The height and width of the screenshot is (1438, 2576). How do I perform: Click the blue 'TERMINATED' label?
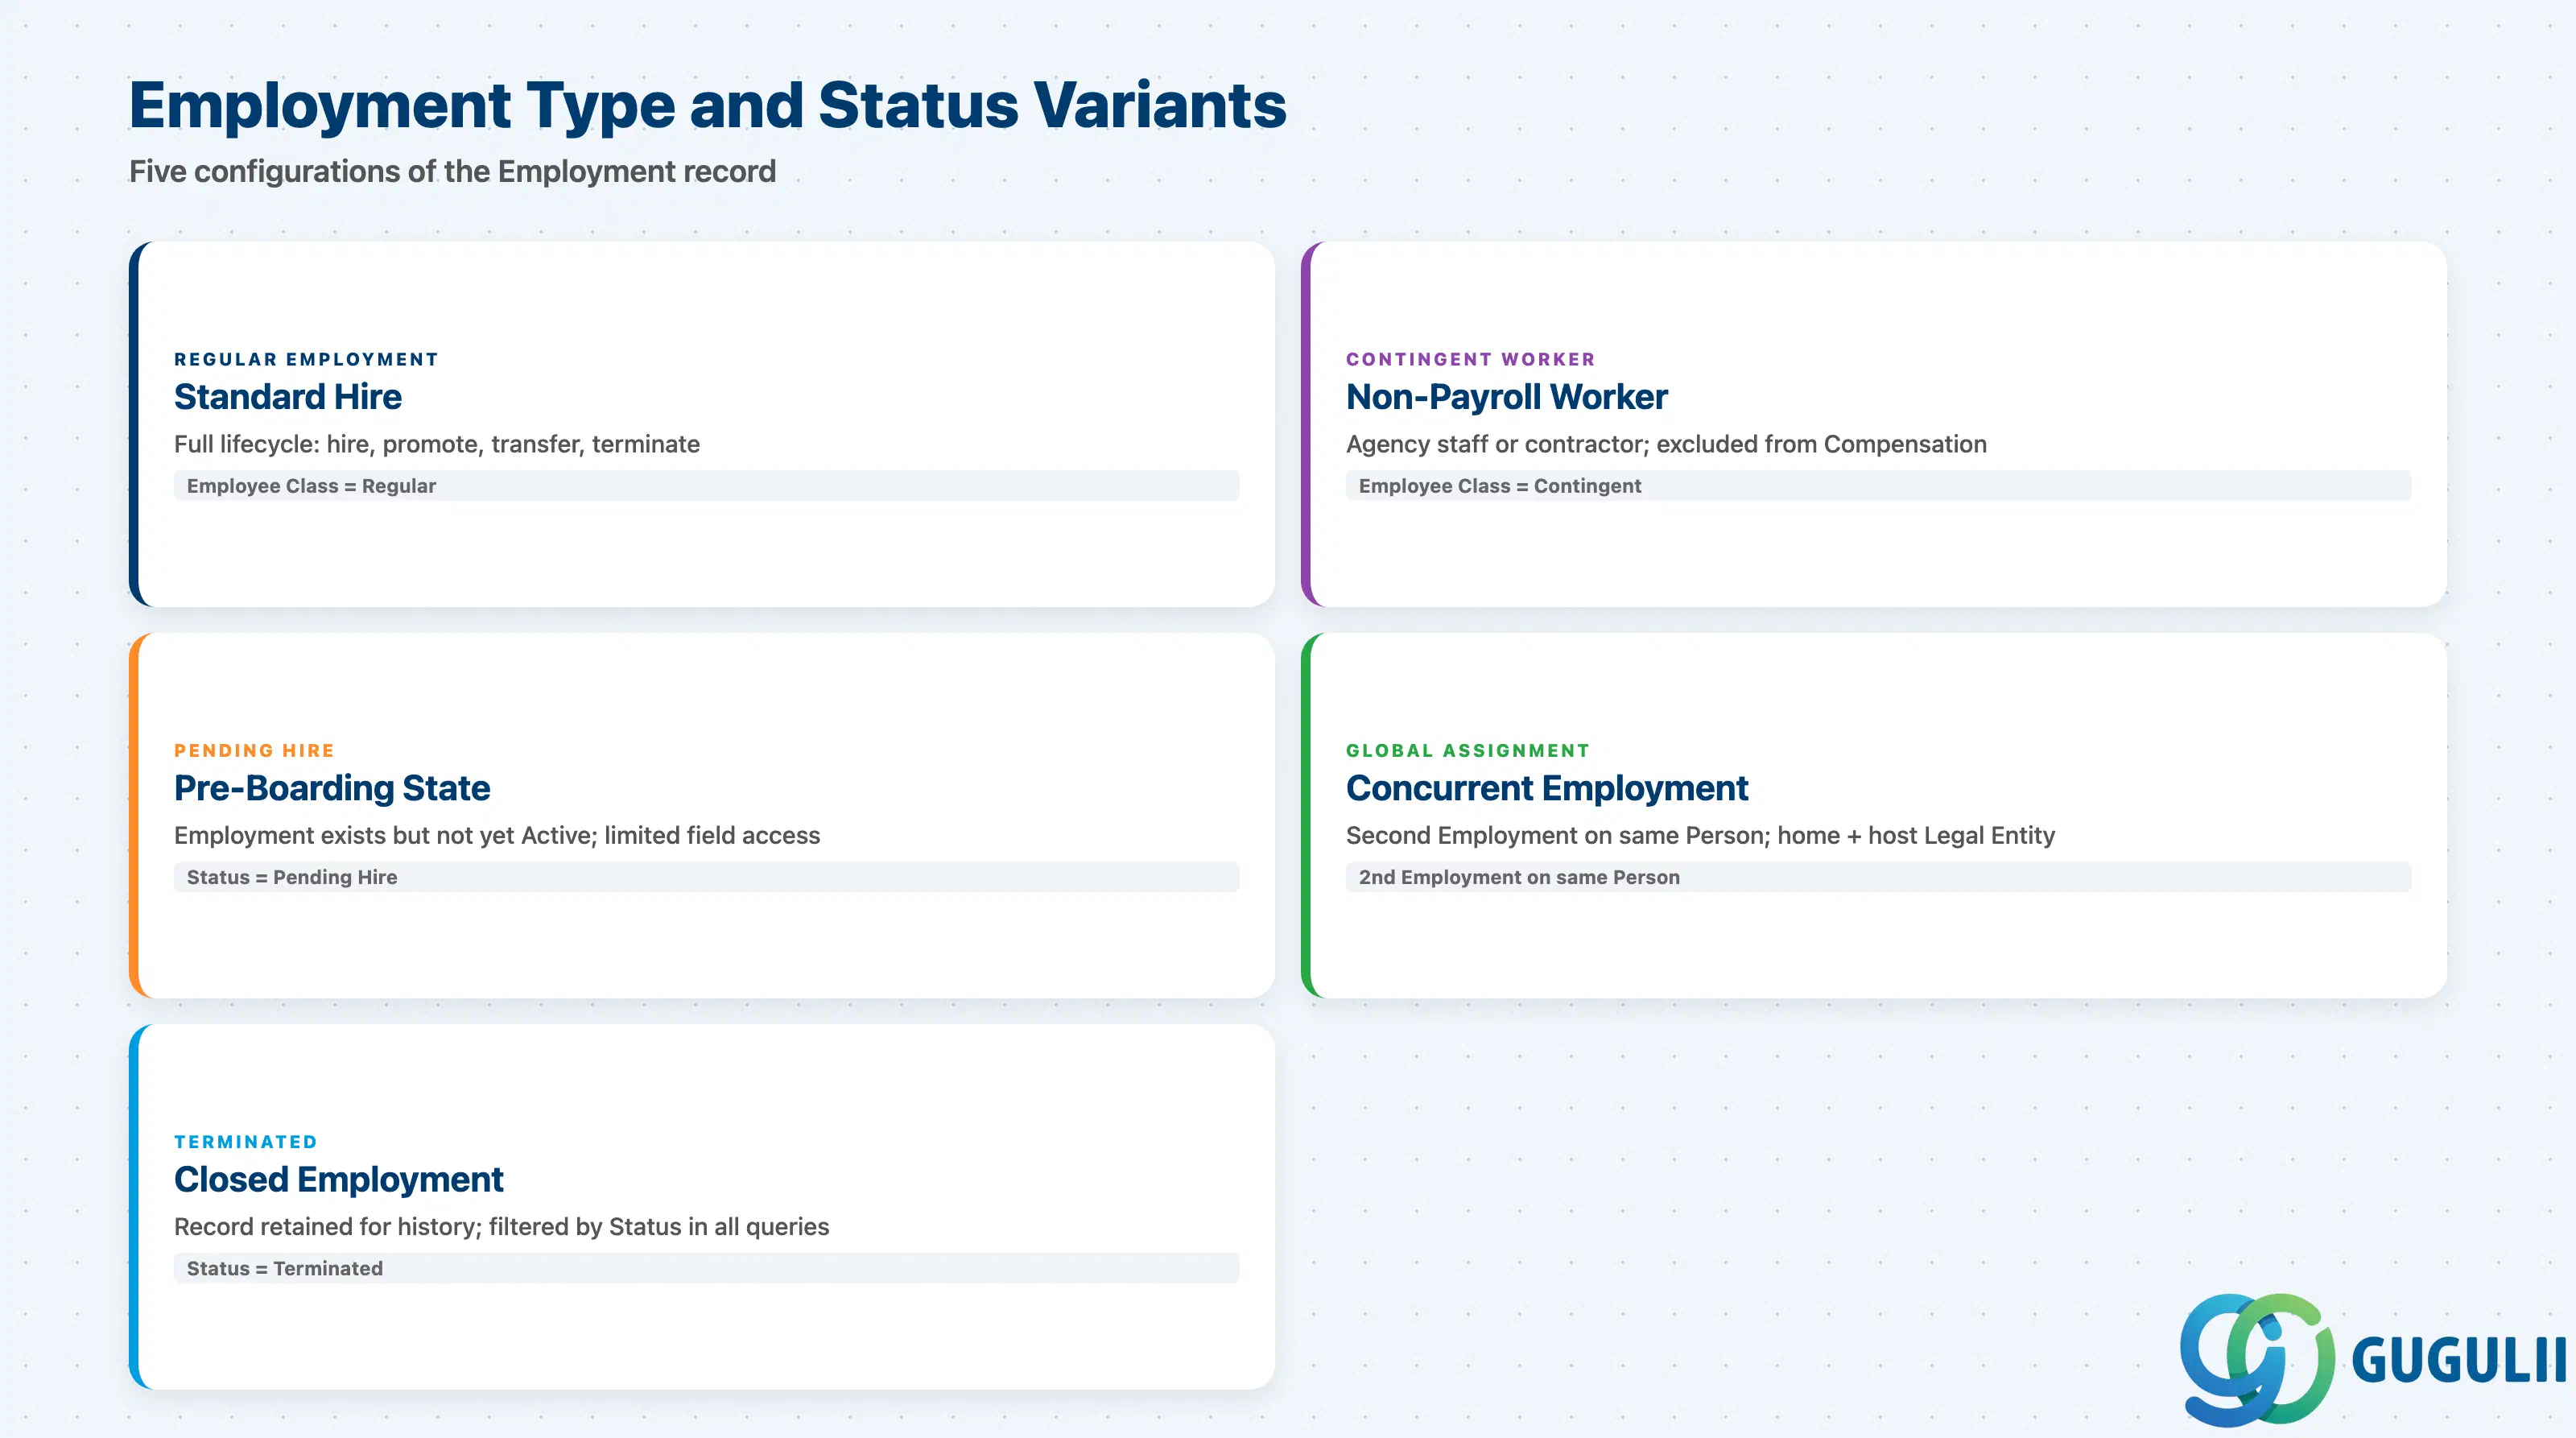pyautogui.click(x=245, y=1142)
